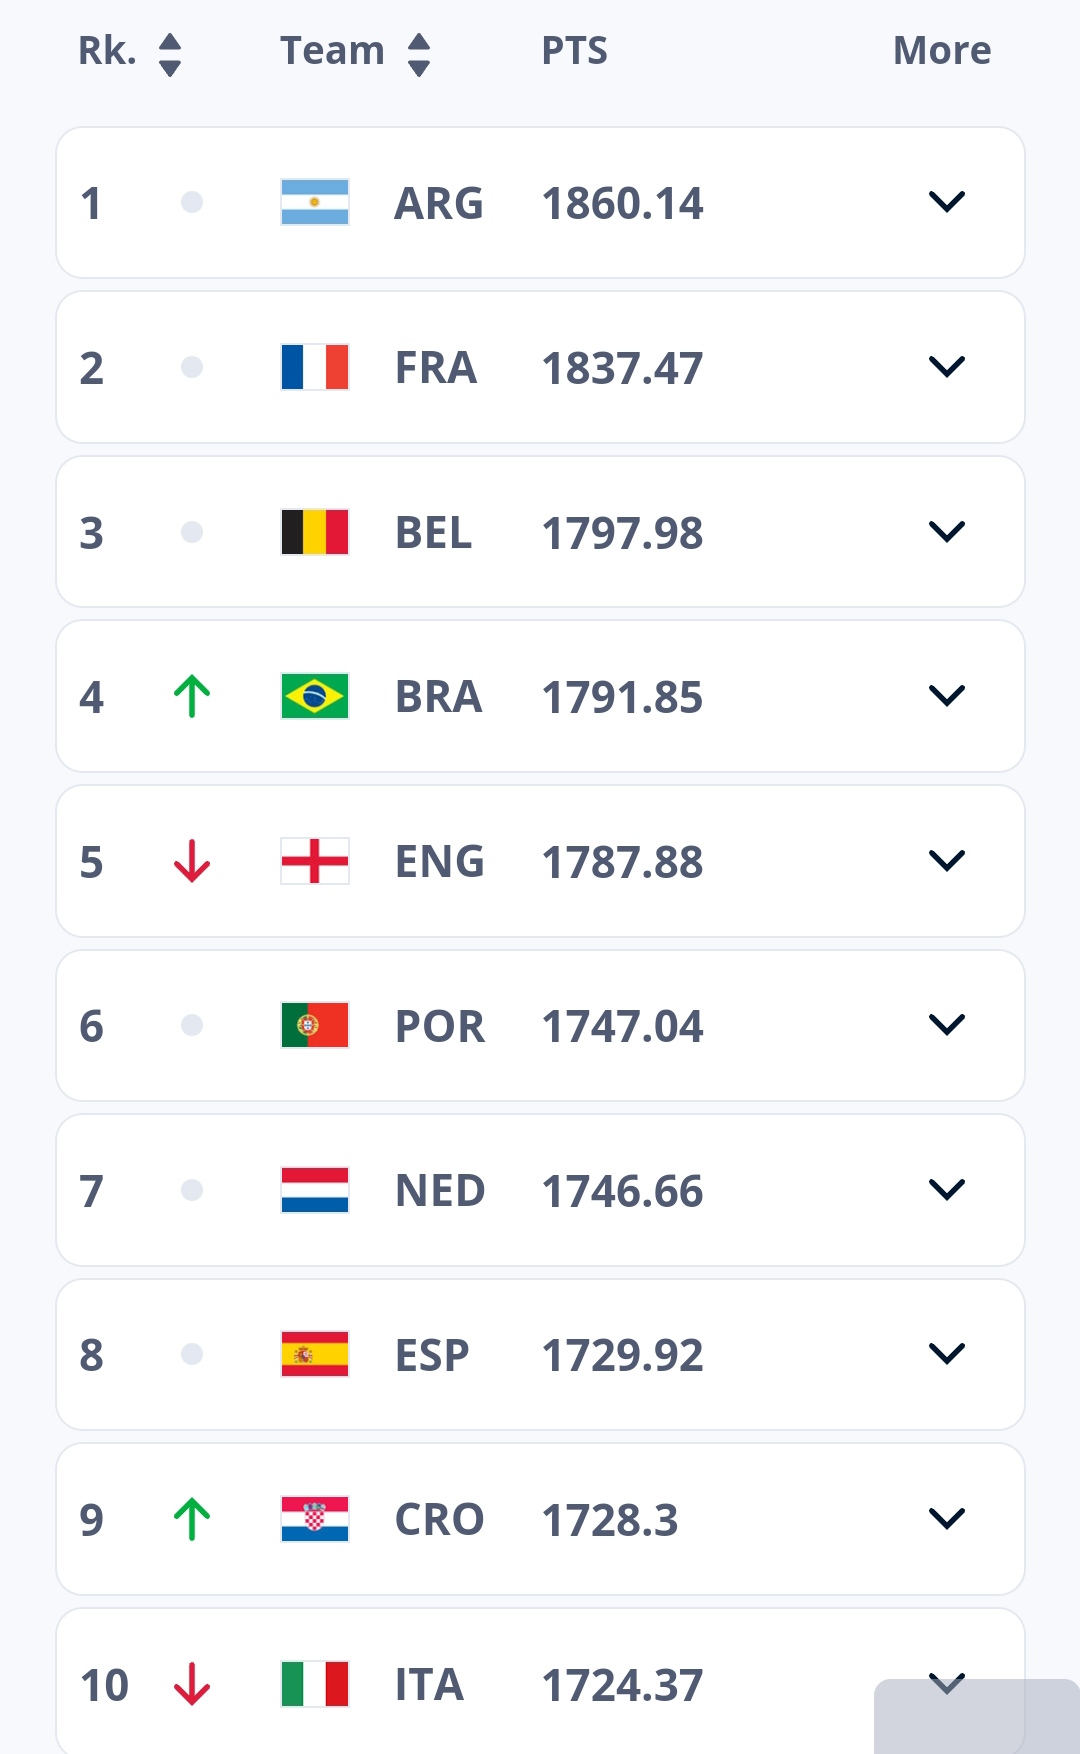Click the Brazil flag icon
Image resolution: width=1080 pixels, height=1754 pixels.
315,696
